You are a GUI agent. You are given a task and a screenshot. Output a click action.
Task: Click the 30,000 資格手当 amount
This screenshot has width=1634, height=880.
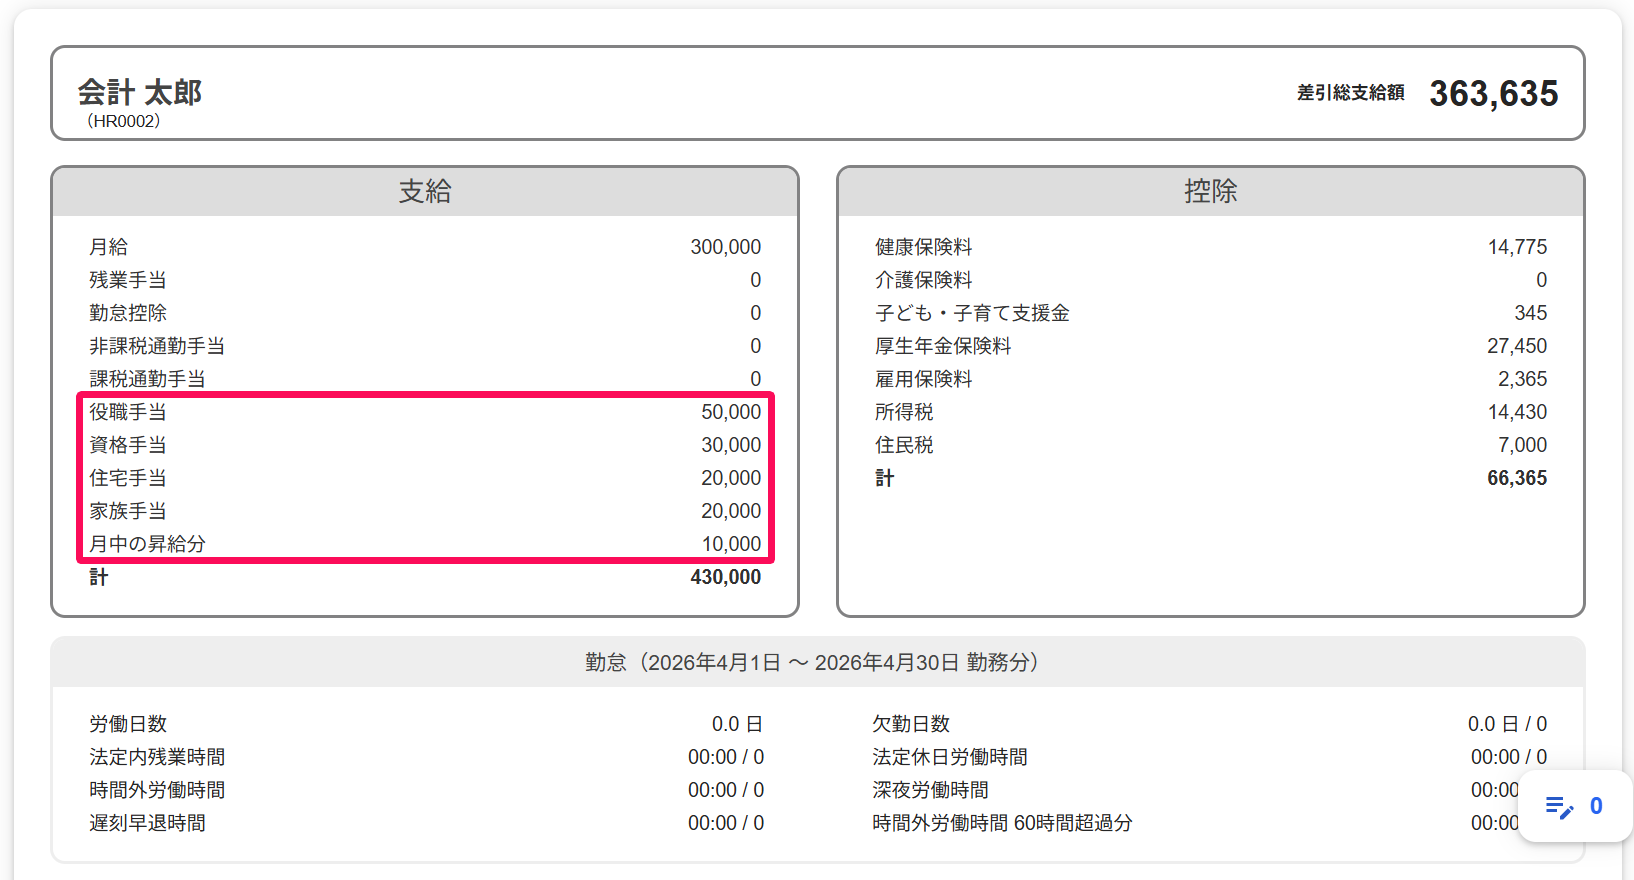(x=731, y=445)
